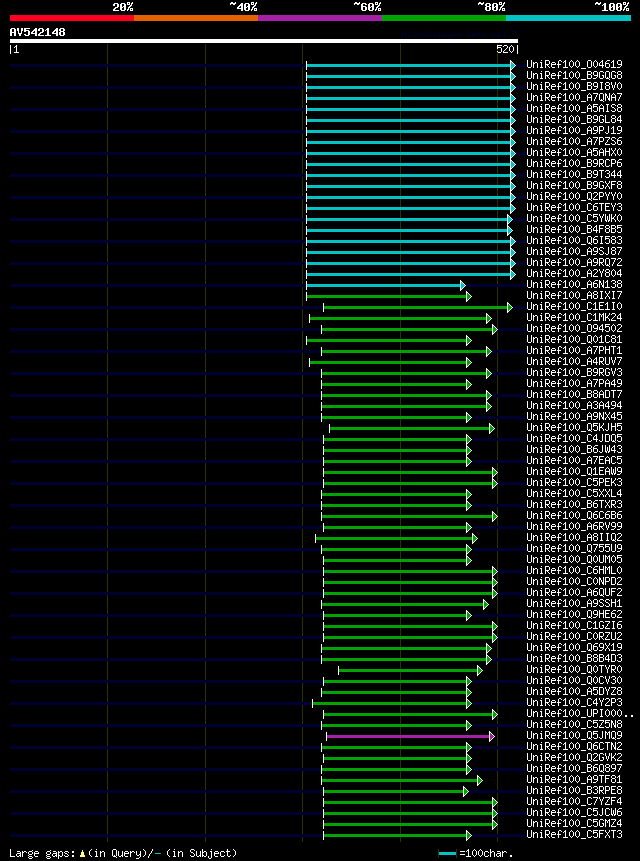Select the UniRef100_Q9HE62 label

click(x=574, y=614)
